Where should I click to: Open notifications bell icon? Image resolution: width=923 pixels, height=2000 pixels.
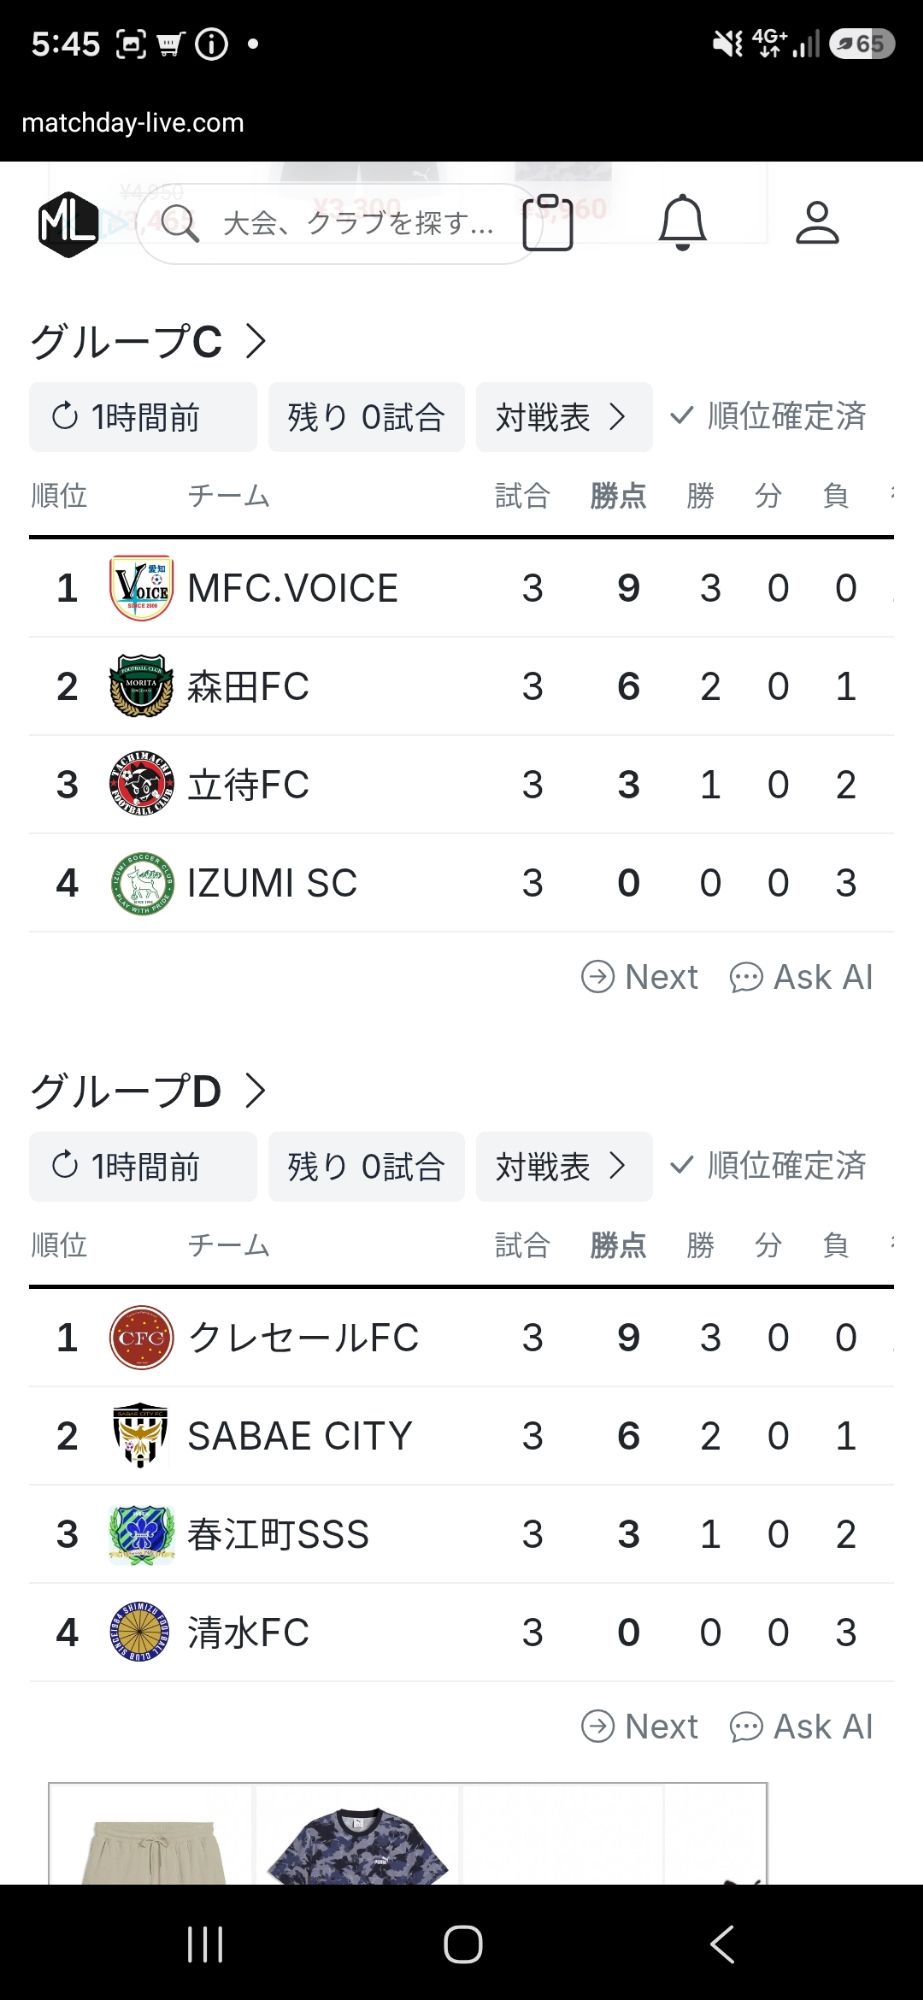point(683,222)
